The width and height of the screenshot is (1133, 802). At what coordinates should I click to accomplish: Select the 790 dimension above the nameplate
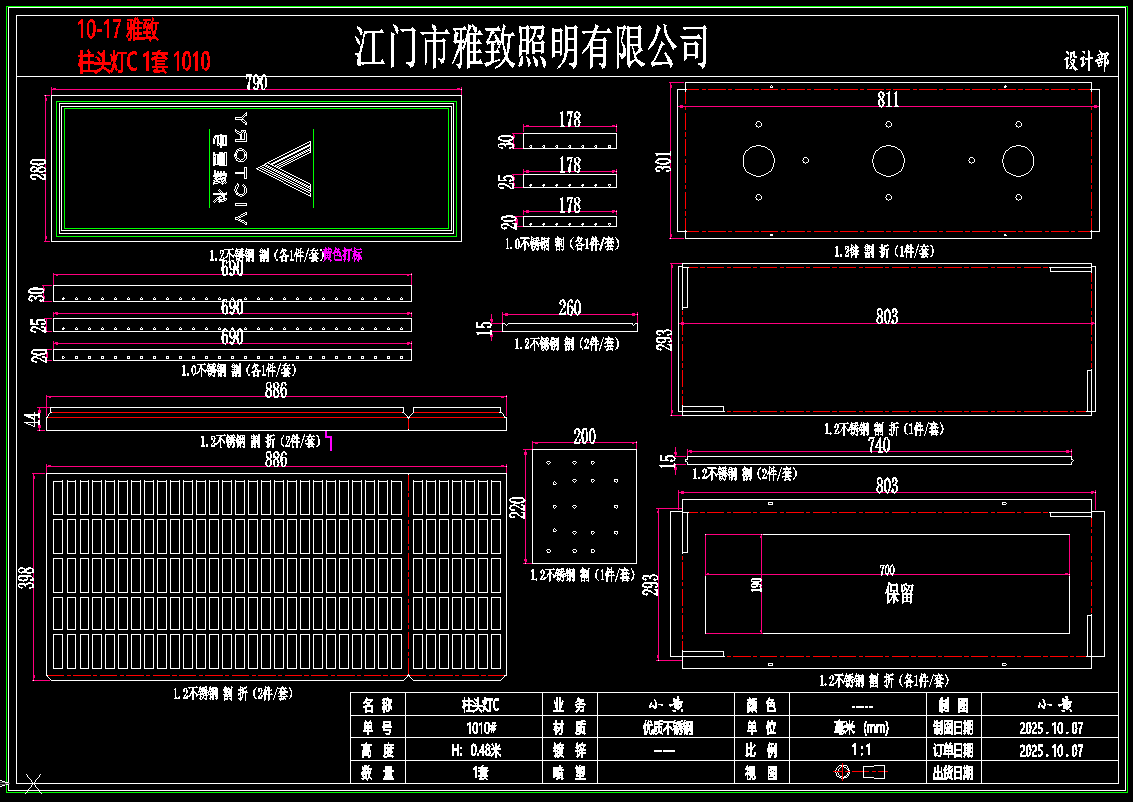pyautogui.click(x=255, y=84)
